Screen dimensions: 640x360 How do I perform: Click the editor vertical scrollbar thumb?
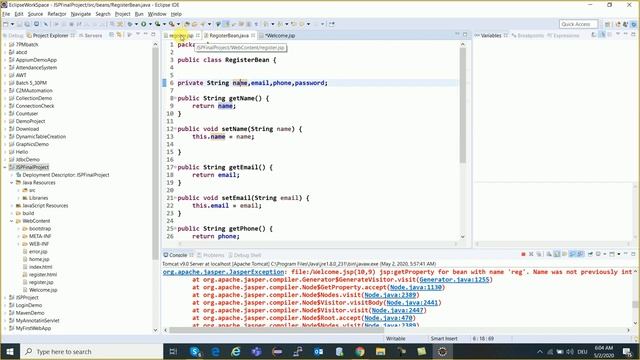click(462, 105)
